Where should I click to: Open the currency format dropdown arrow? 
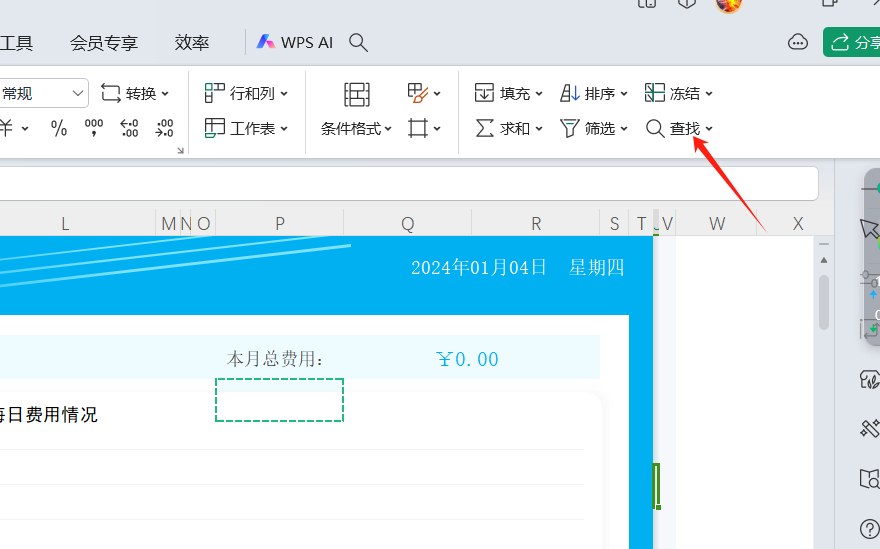pyautogui.click(x=25, y=129)
